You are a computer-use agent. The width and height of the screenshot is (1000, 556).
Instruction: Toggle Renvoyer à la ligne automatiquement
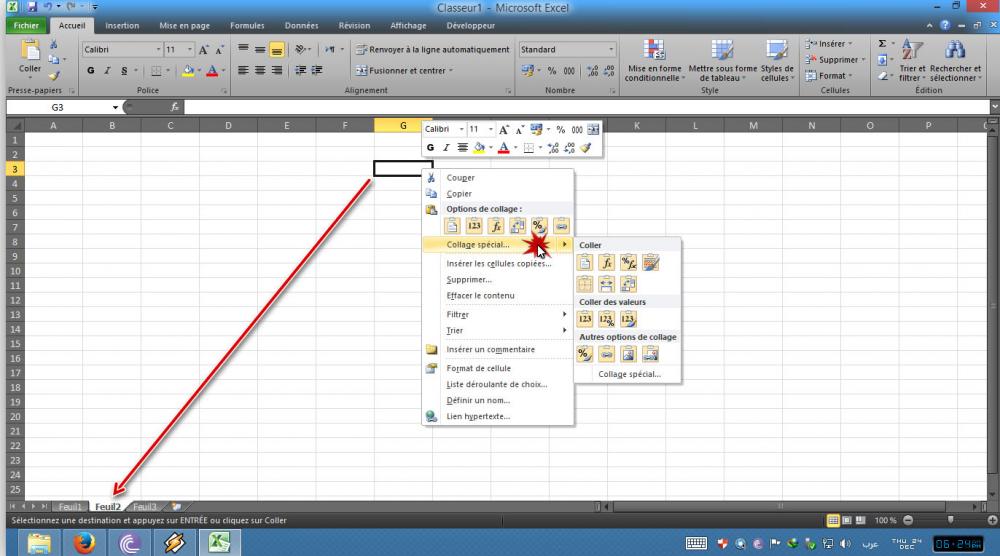click(433, 50)
